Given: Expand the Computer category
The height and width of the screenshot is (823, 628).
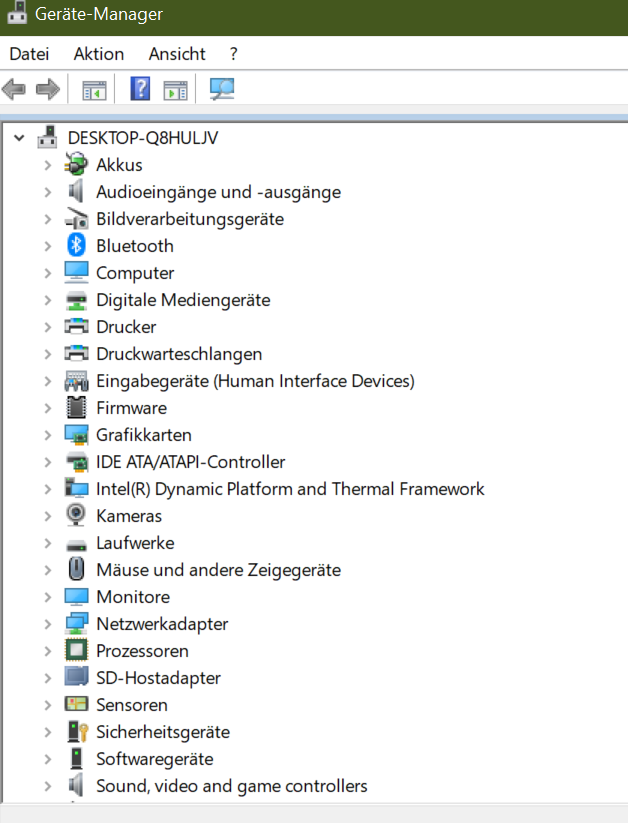Looking at the screenshot, I should click(x=47, y=273).
